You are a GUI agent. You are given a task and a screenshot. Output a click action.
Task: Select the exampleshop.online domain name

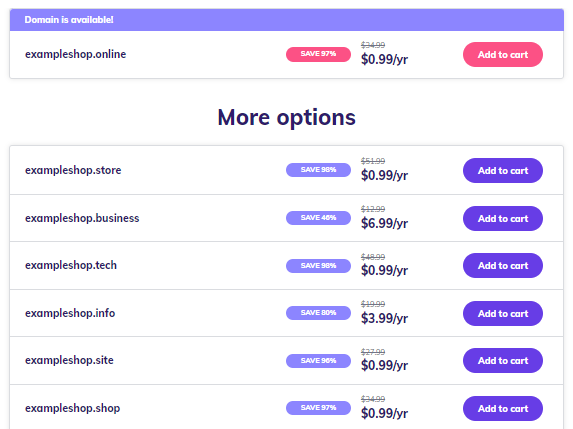point(75,54)
